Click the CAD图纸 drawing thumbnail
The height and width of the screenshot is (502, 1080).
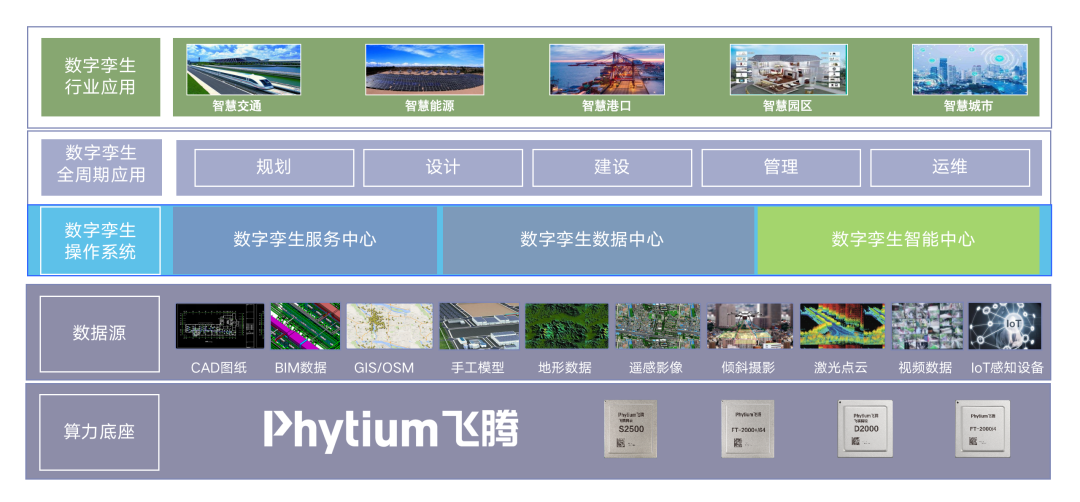point(220,326)
